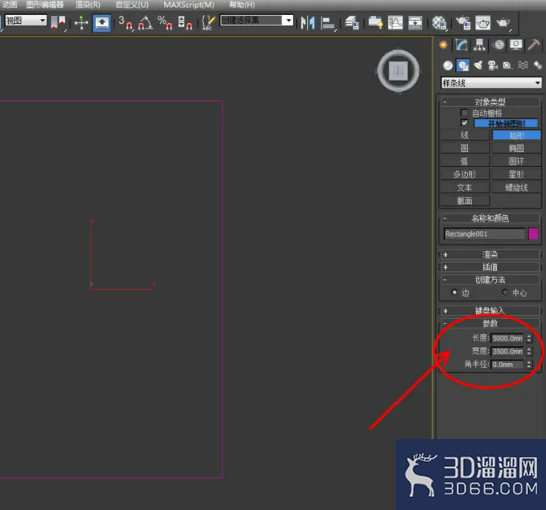546x510 pixels.
Task: Open the MAXScript(M) menu
Action: tap(189, 5)
